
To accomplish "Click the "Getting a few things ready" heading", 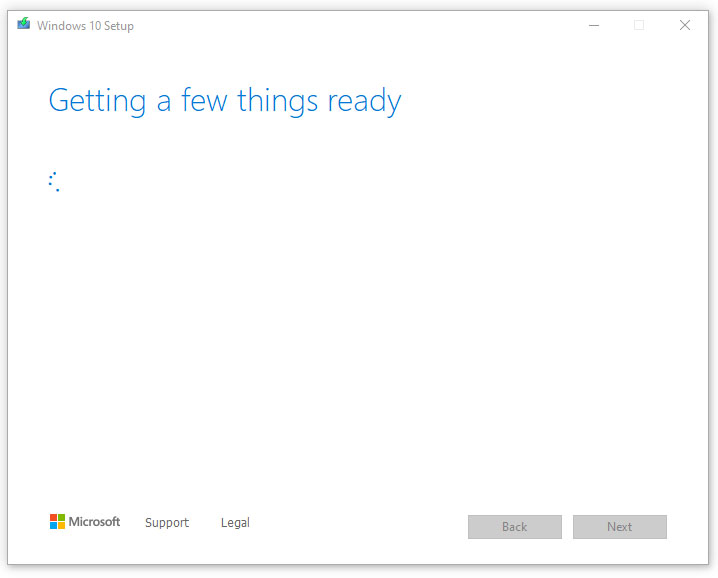I will coord(225,100).
